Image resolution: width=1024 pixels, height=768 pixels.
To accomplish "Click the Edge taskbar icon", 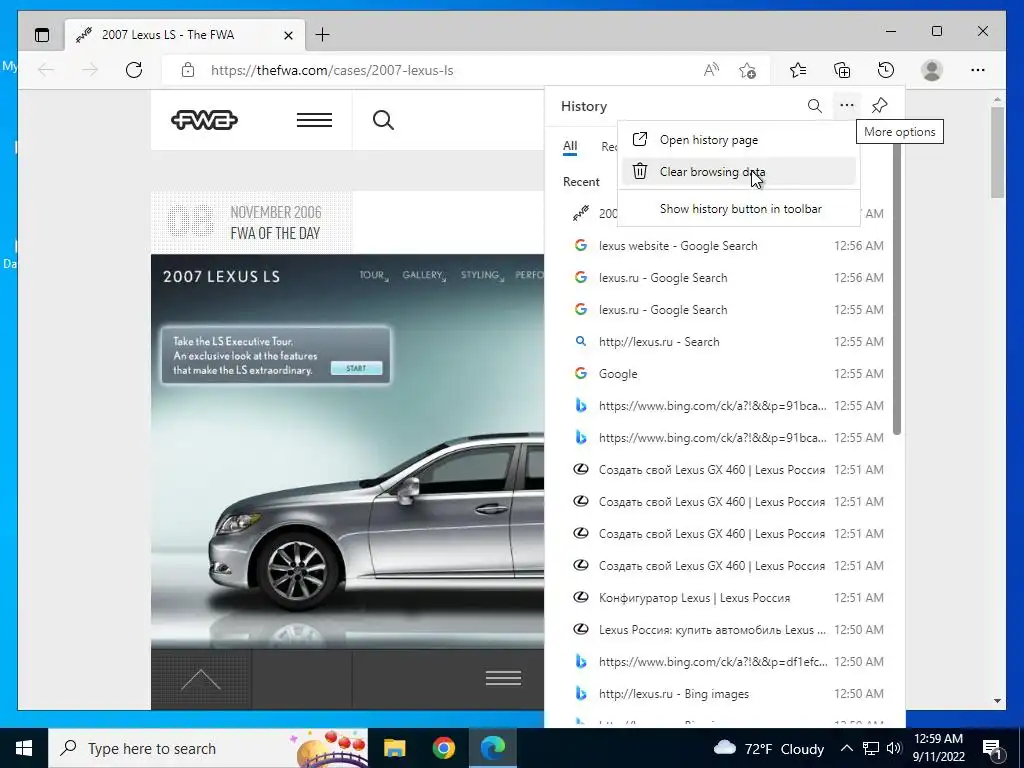I will point(493,748).
